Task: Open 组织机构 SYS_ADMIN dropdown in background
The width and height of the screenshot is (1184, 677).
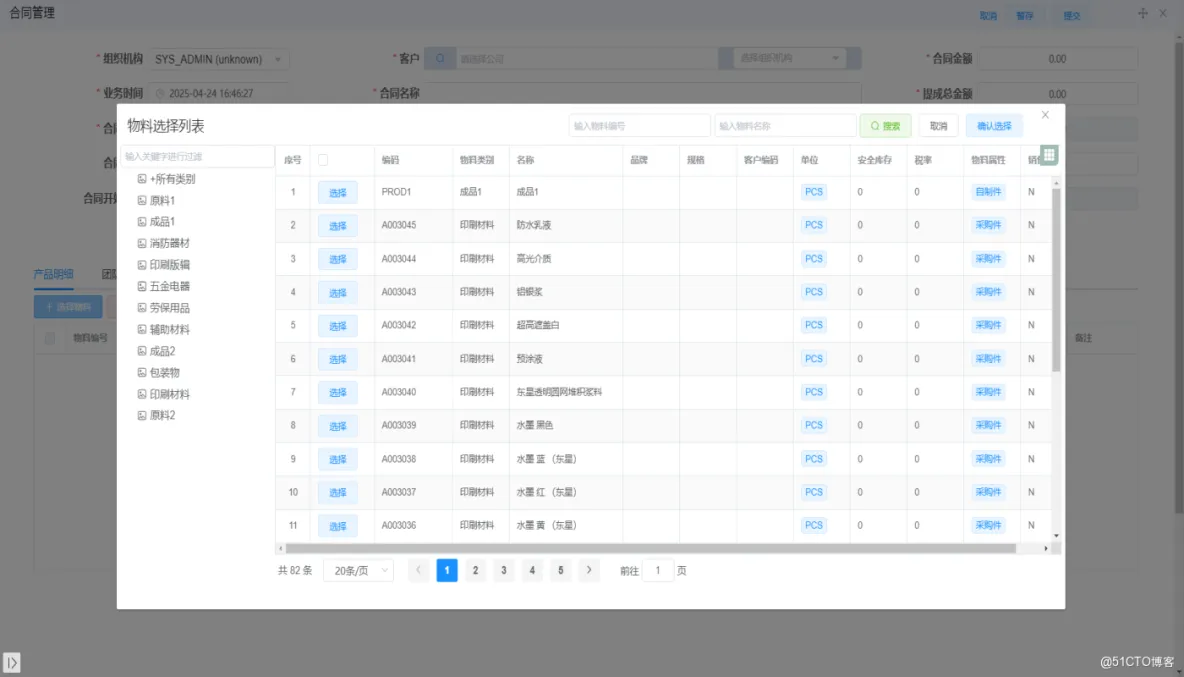Action: click(219, 59)
